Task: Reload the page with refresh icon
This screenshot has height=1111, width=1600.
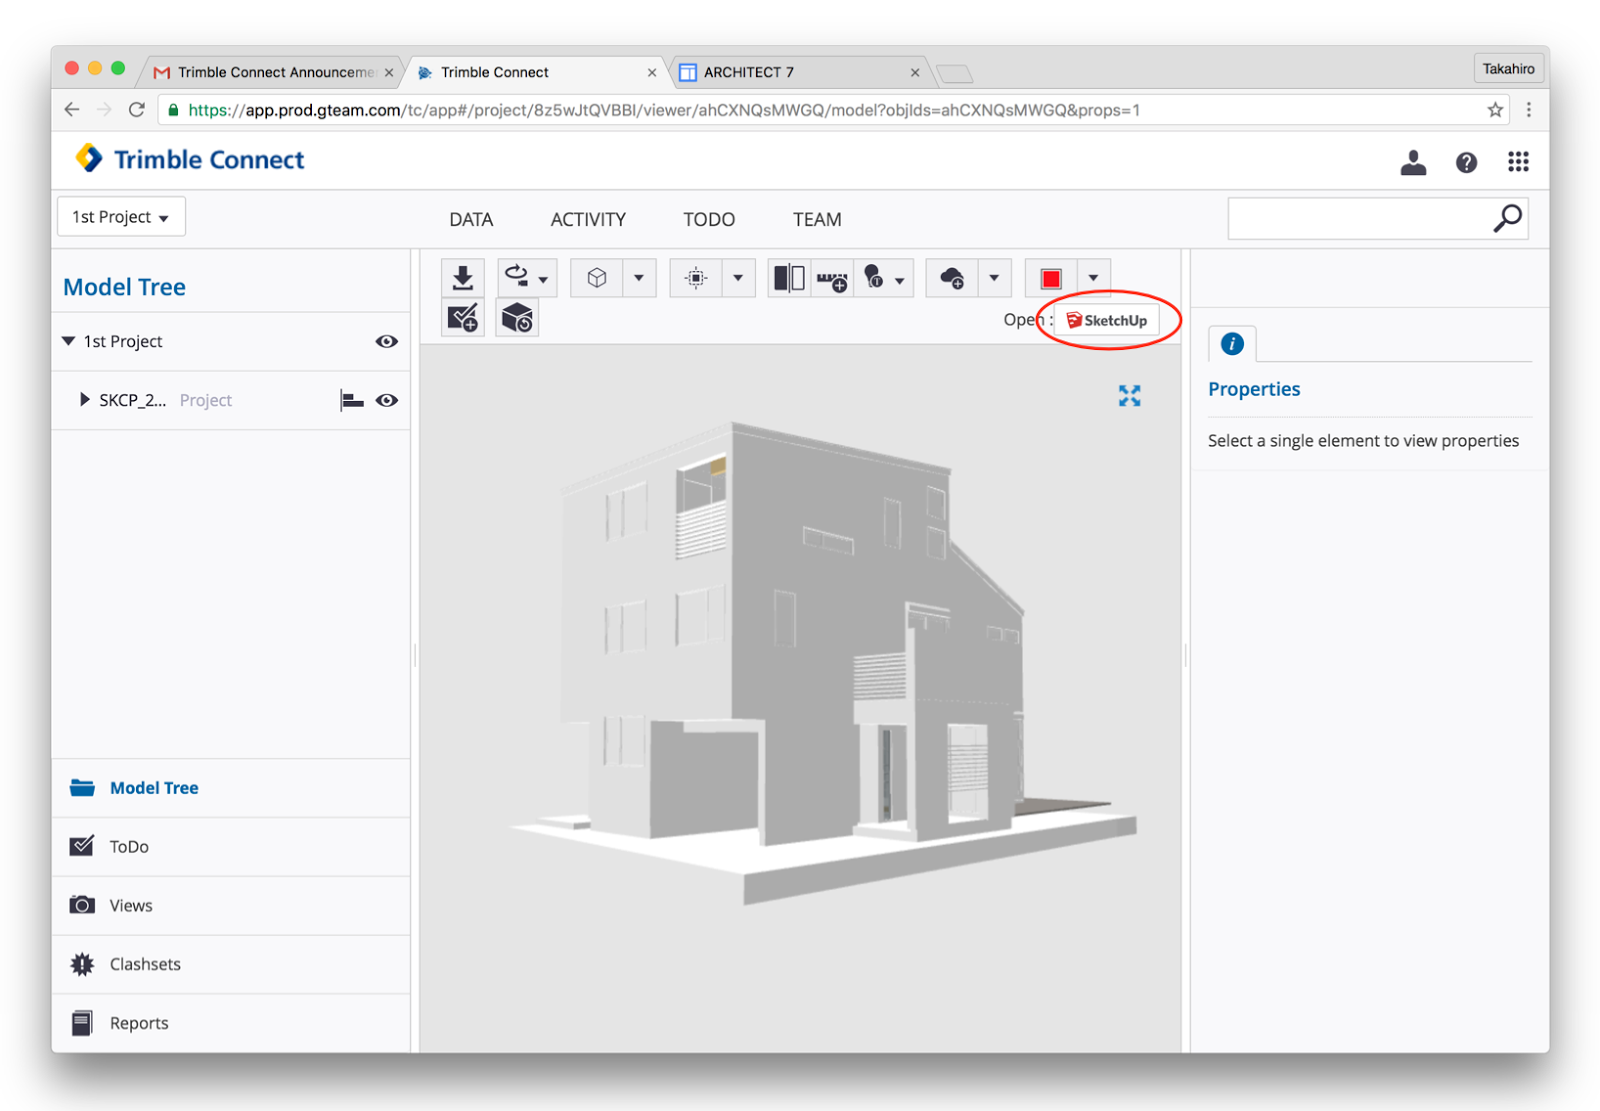Action: [137, 110]
